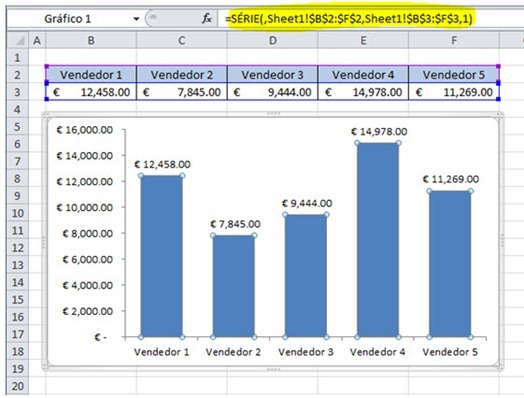Click the € 4,000.00 axis label
This screenshot has height=398, width=524.
[x=88, y=285]
